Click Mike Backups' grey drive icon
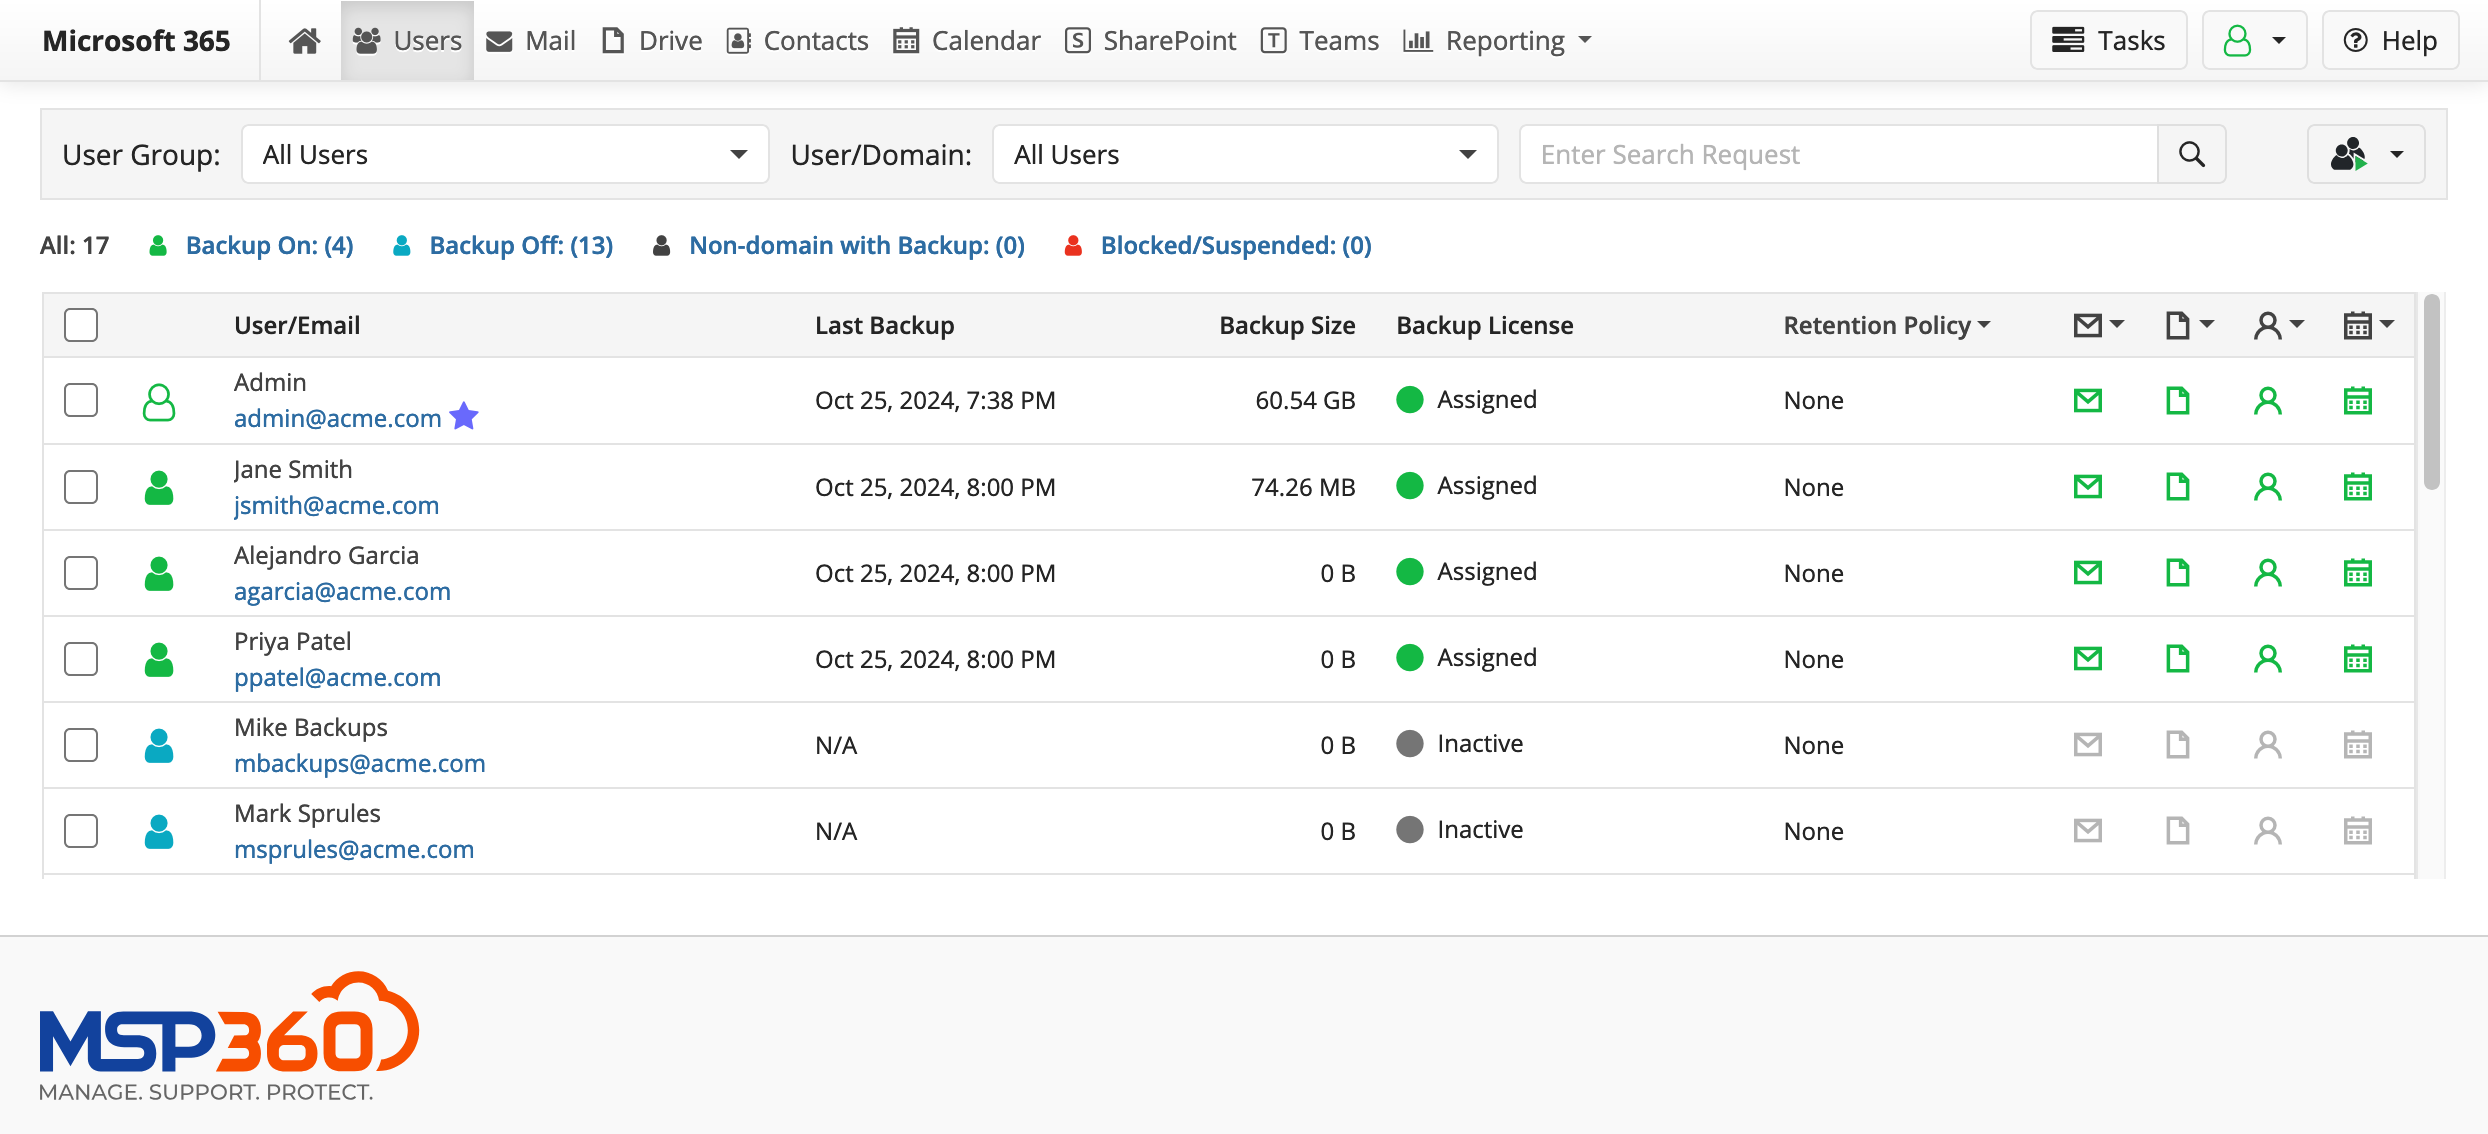The width and height of the screenshot is (2488, 1134). [x=2177, y=745]
